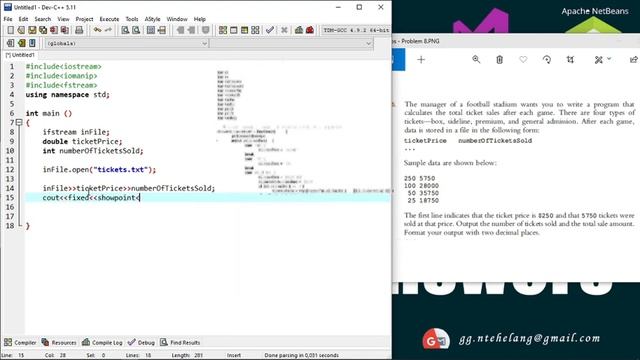Image resolution: width=640 pixels, height=360 pixels.
Task: Select the Untitled1 editor tab
Action: pyautogui.click(x=20, y=55)
